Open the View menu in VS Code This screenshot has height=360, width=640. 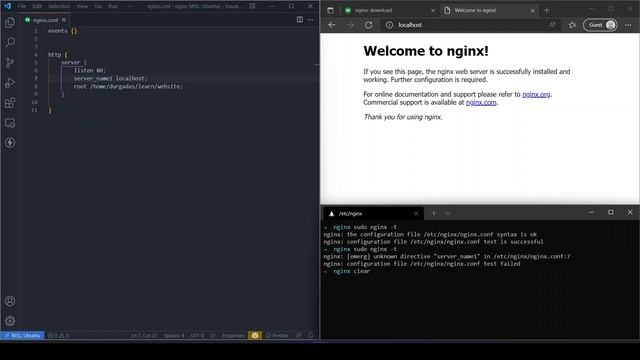(x=82, y=6)
